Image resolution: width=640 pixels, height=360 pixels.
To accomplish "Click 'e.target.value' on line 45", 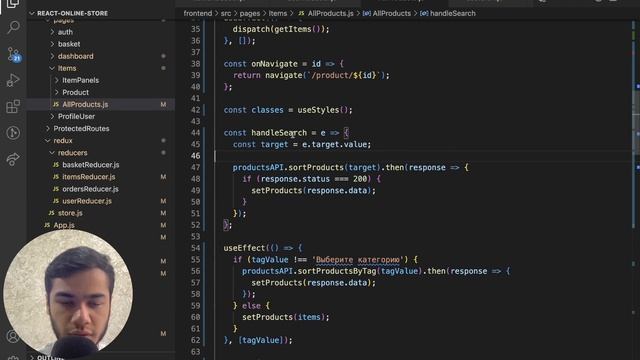I will pos(334,144).
